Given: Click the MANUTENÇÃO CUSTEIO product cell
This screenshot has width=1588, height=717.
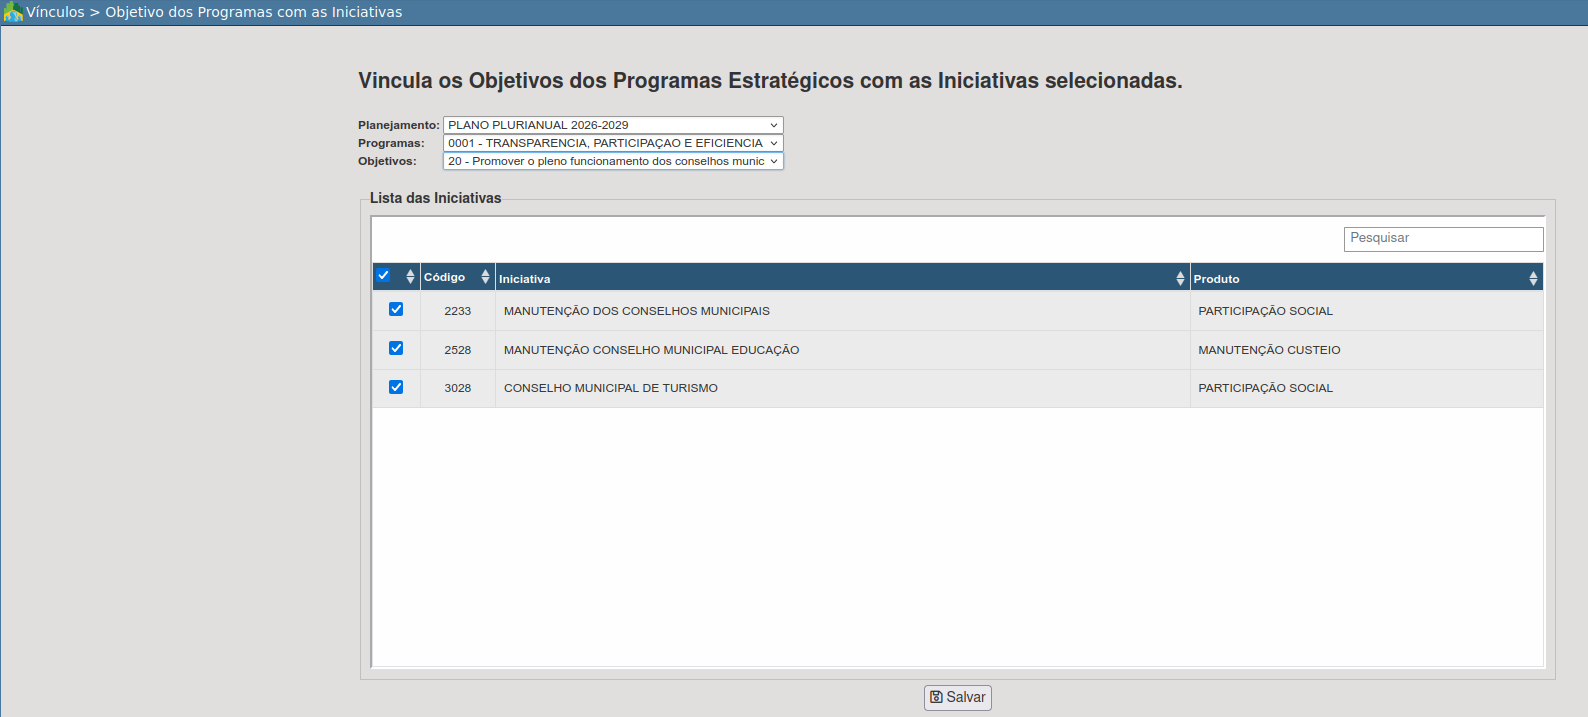Looking at the screenshot, I should coord(1269,350).
